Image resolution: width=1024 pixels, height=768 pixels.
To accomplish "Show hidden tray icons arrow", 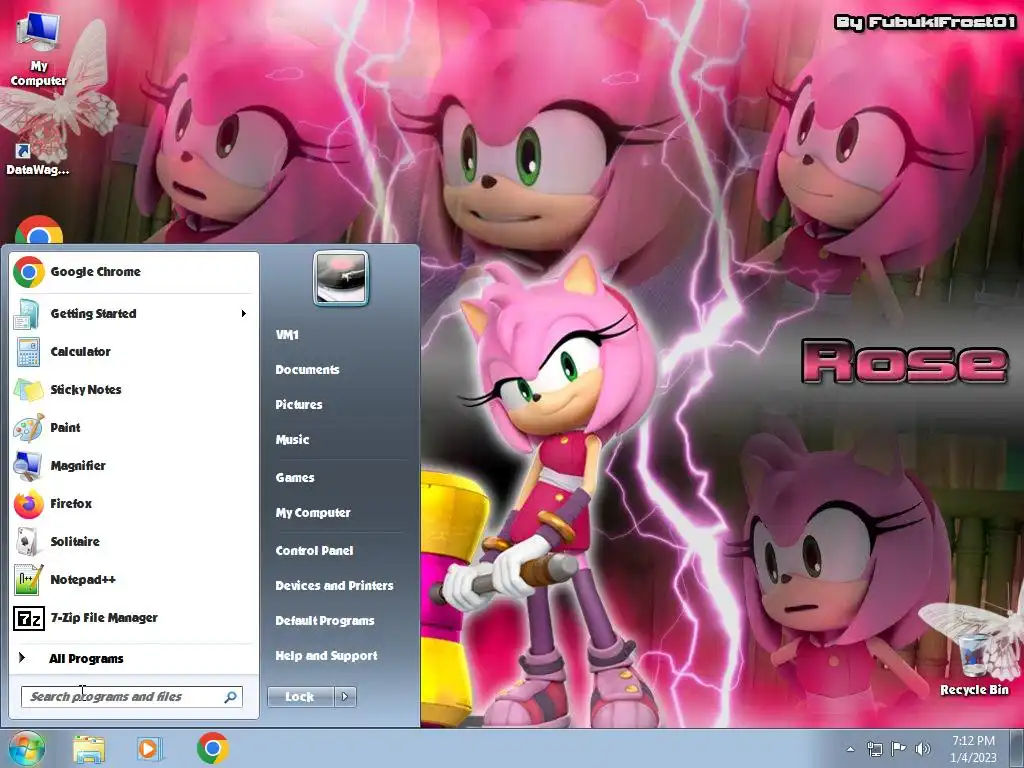I will click(x=850, y=749).
